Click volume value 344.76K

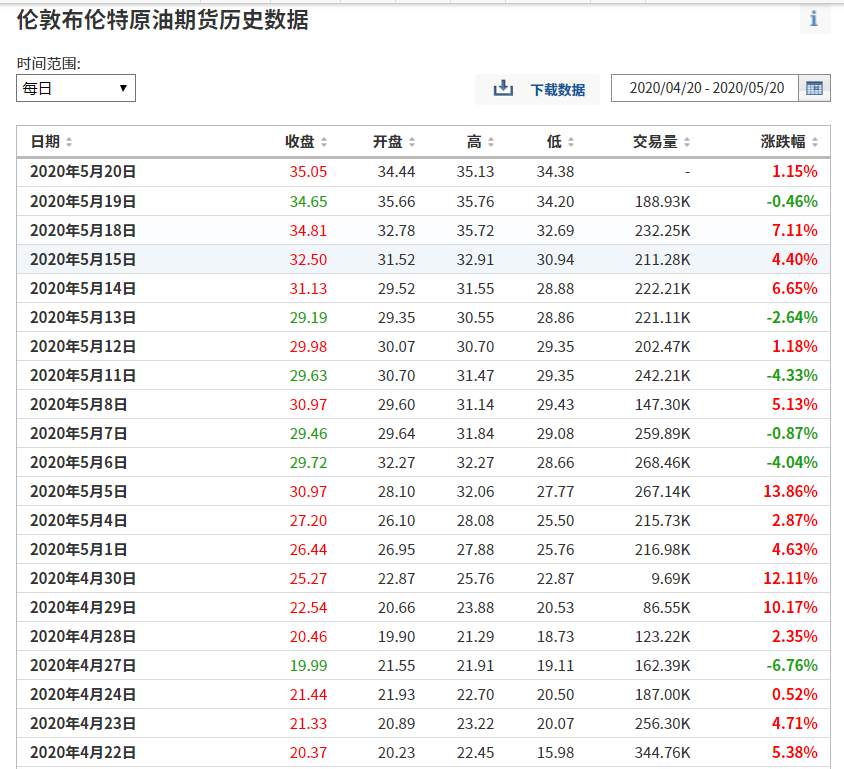pos(663,753)
